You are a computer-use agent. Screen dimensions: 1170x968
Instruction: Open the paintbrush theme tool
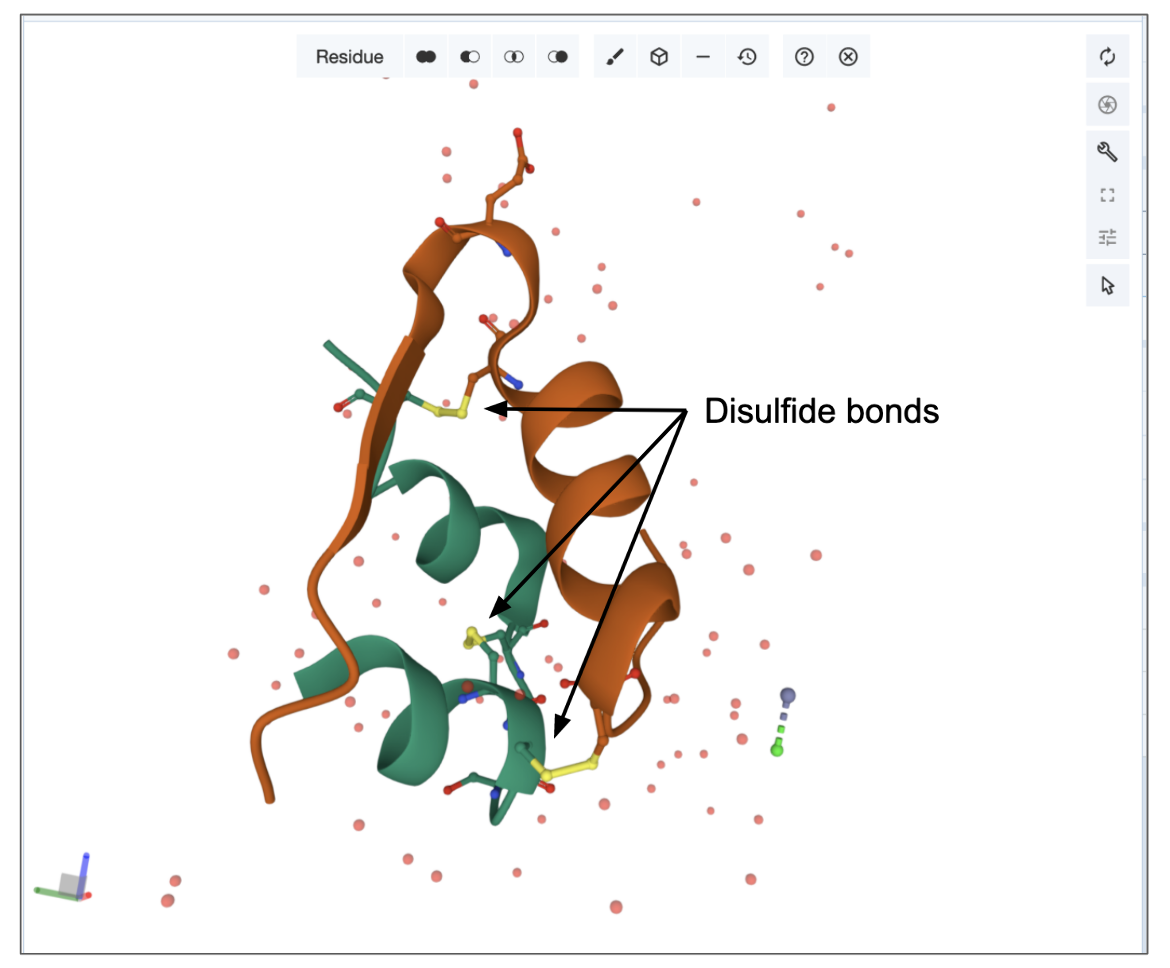click(x=615, y=57)
